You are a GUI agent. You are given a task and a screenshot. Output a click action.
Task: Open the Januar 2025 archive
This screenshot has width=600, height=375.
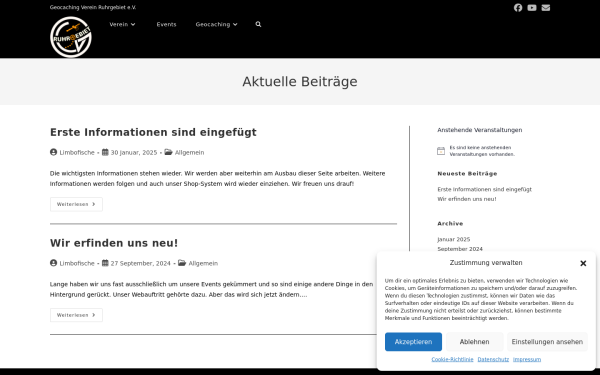tap(454, 240)
